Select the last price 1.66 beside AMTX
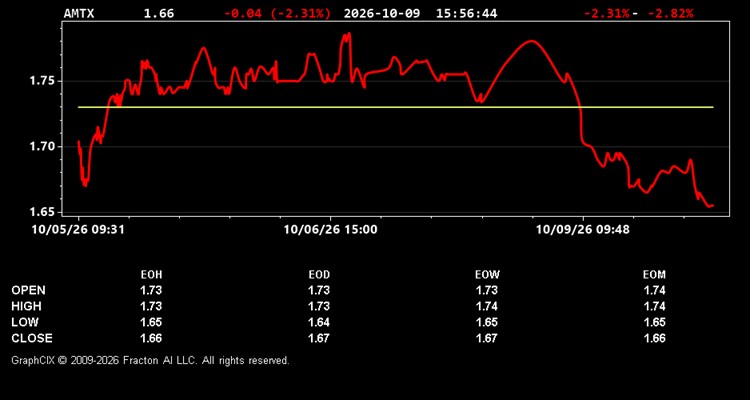 coord(159,13)
